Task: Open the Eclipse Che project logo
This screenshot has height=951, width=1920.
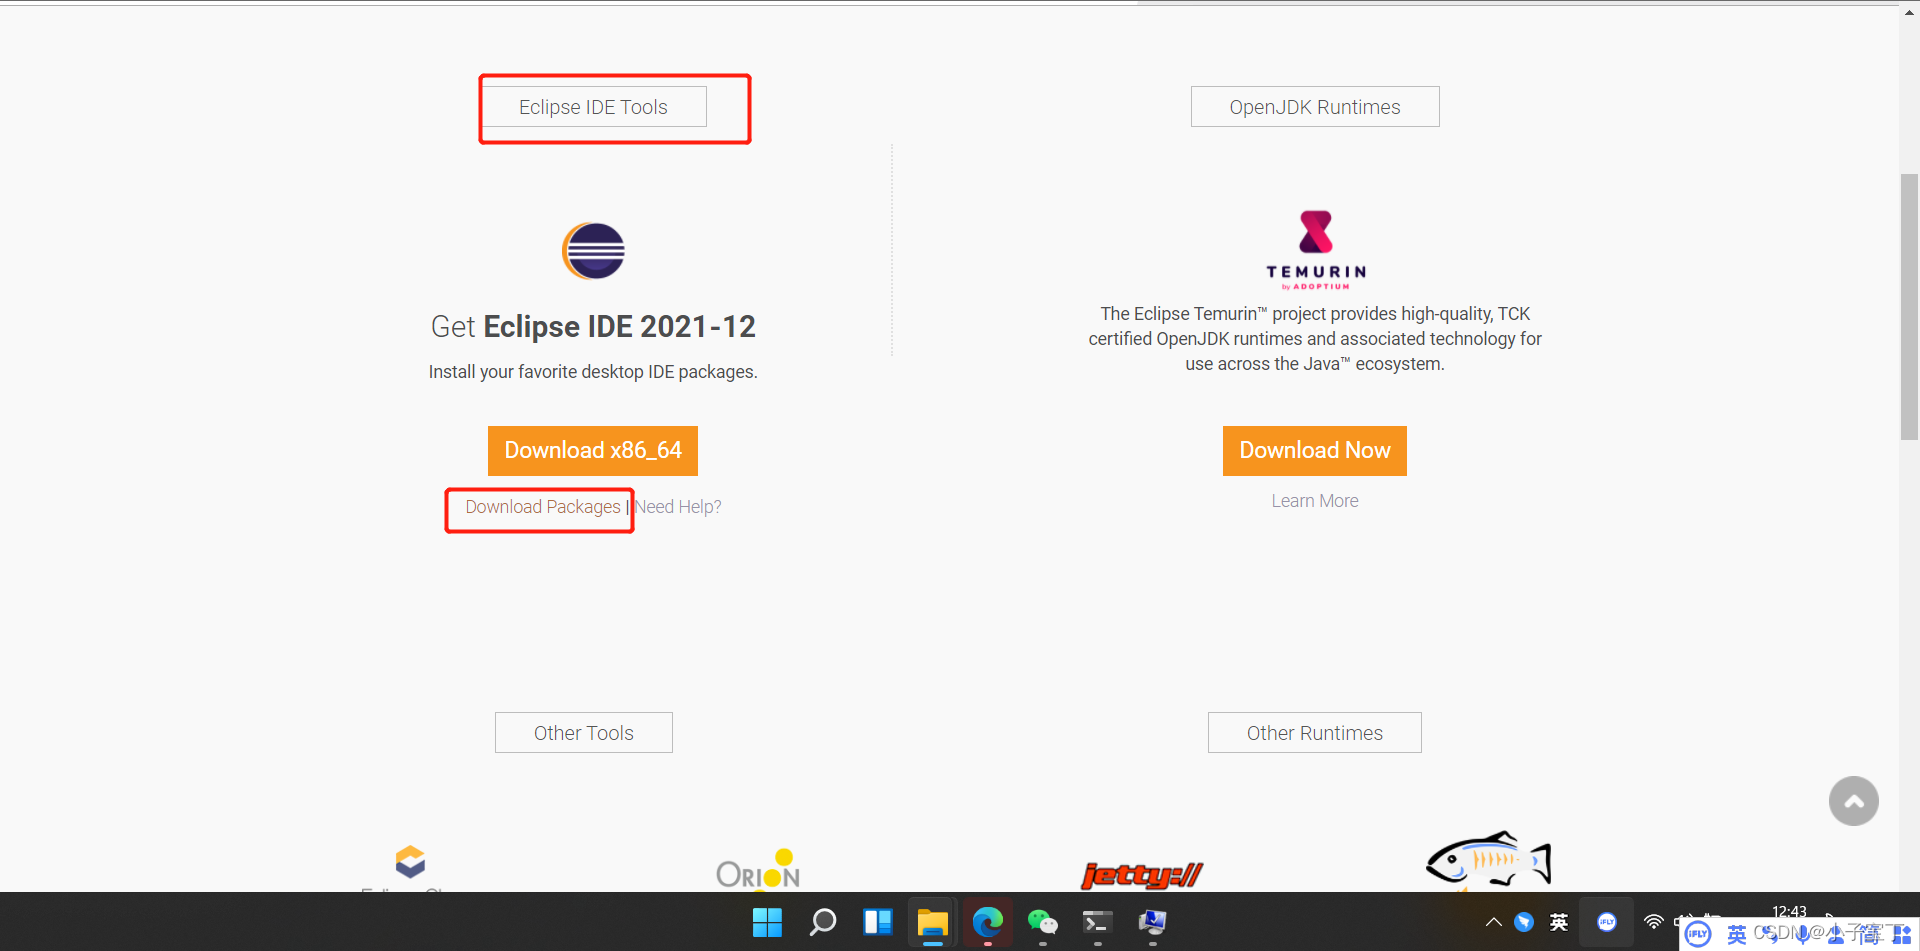Action: pyautogui.click(x=410, y=862)
